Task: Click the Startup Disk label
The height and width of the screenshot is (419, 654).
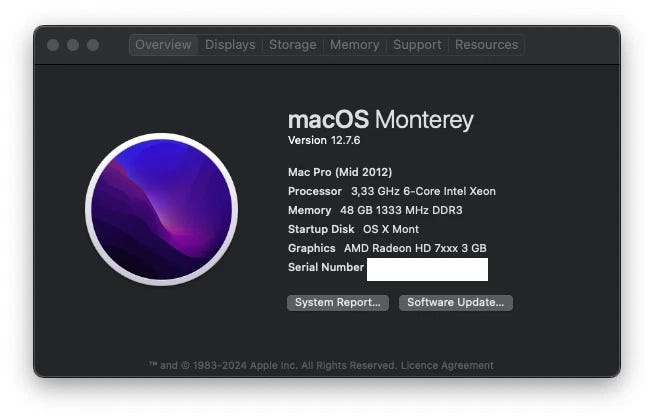Action: pyautogui.click(x=321, y=229)
